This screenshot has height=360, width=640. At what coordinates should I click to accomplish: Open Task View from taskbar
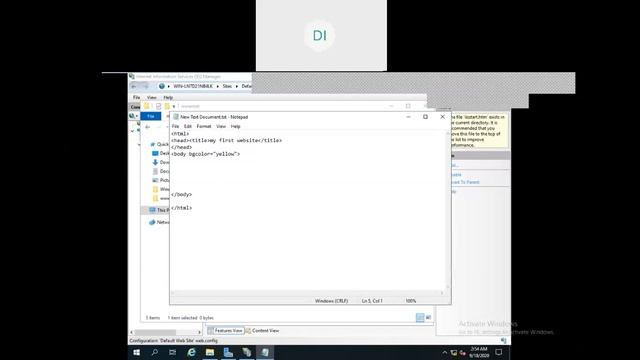(173, 352)
